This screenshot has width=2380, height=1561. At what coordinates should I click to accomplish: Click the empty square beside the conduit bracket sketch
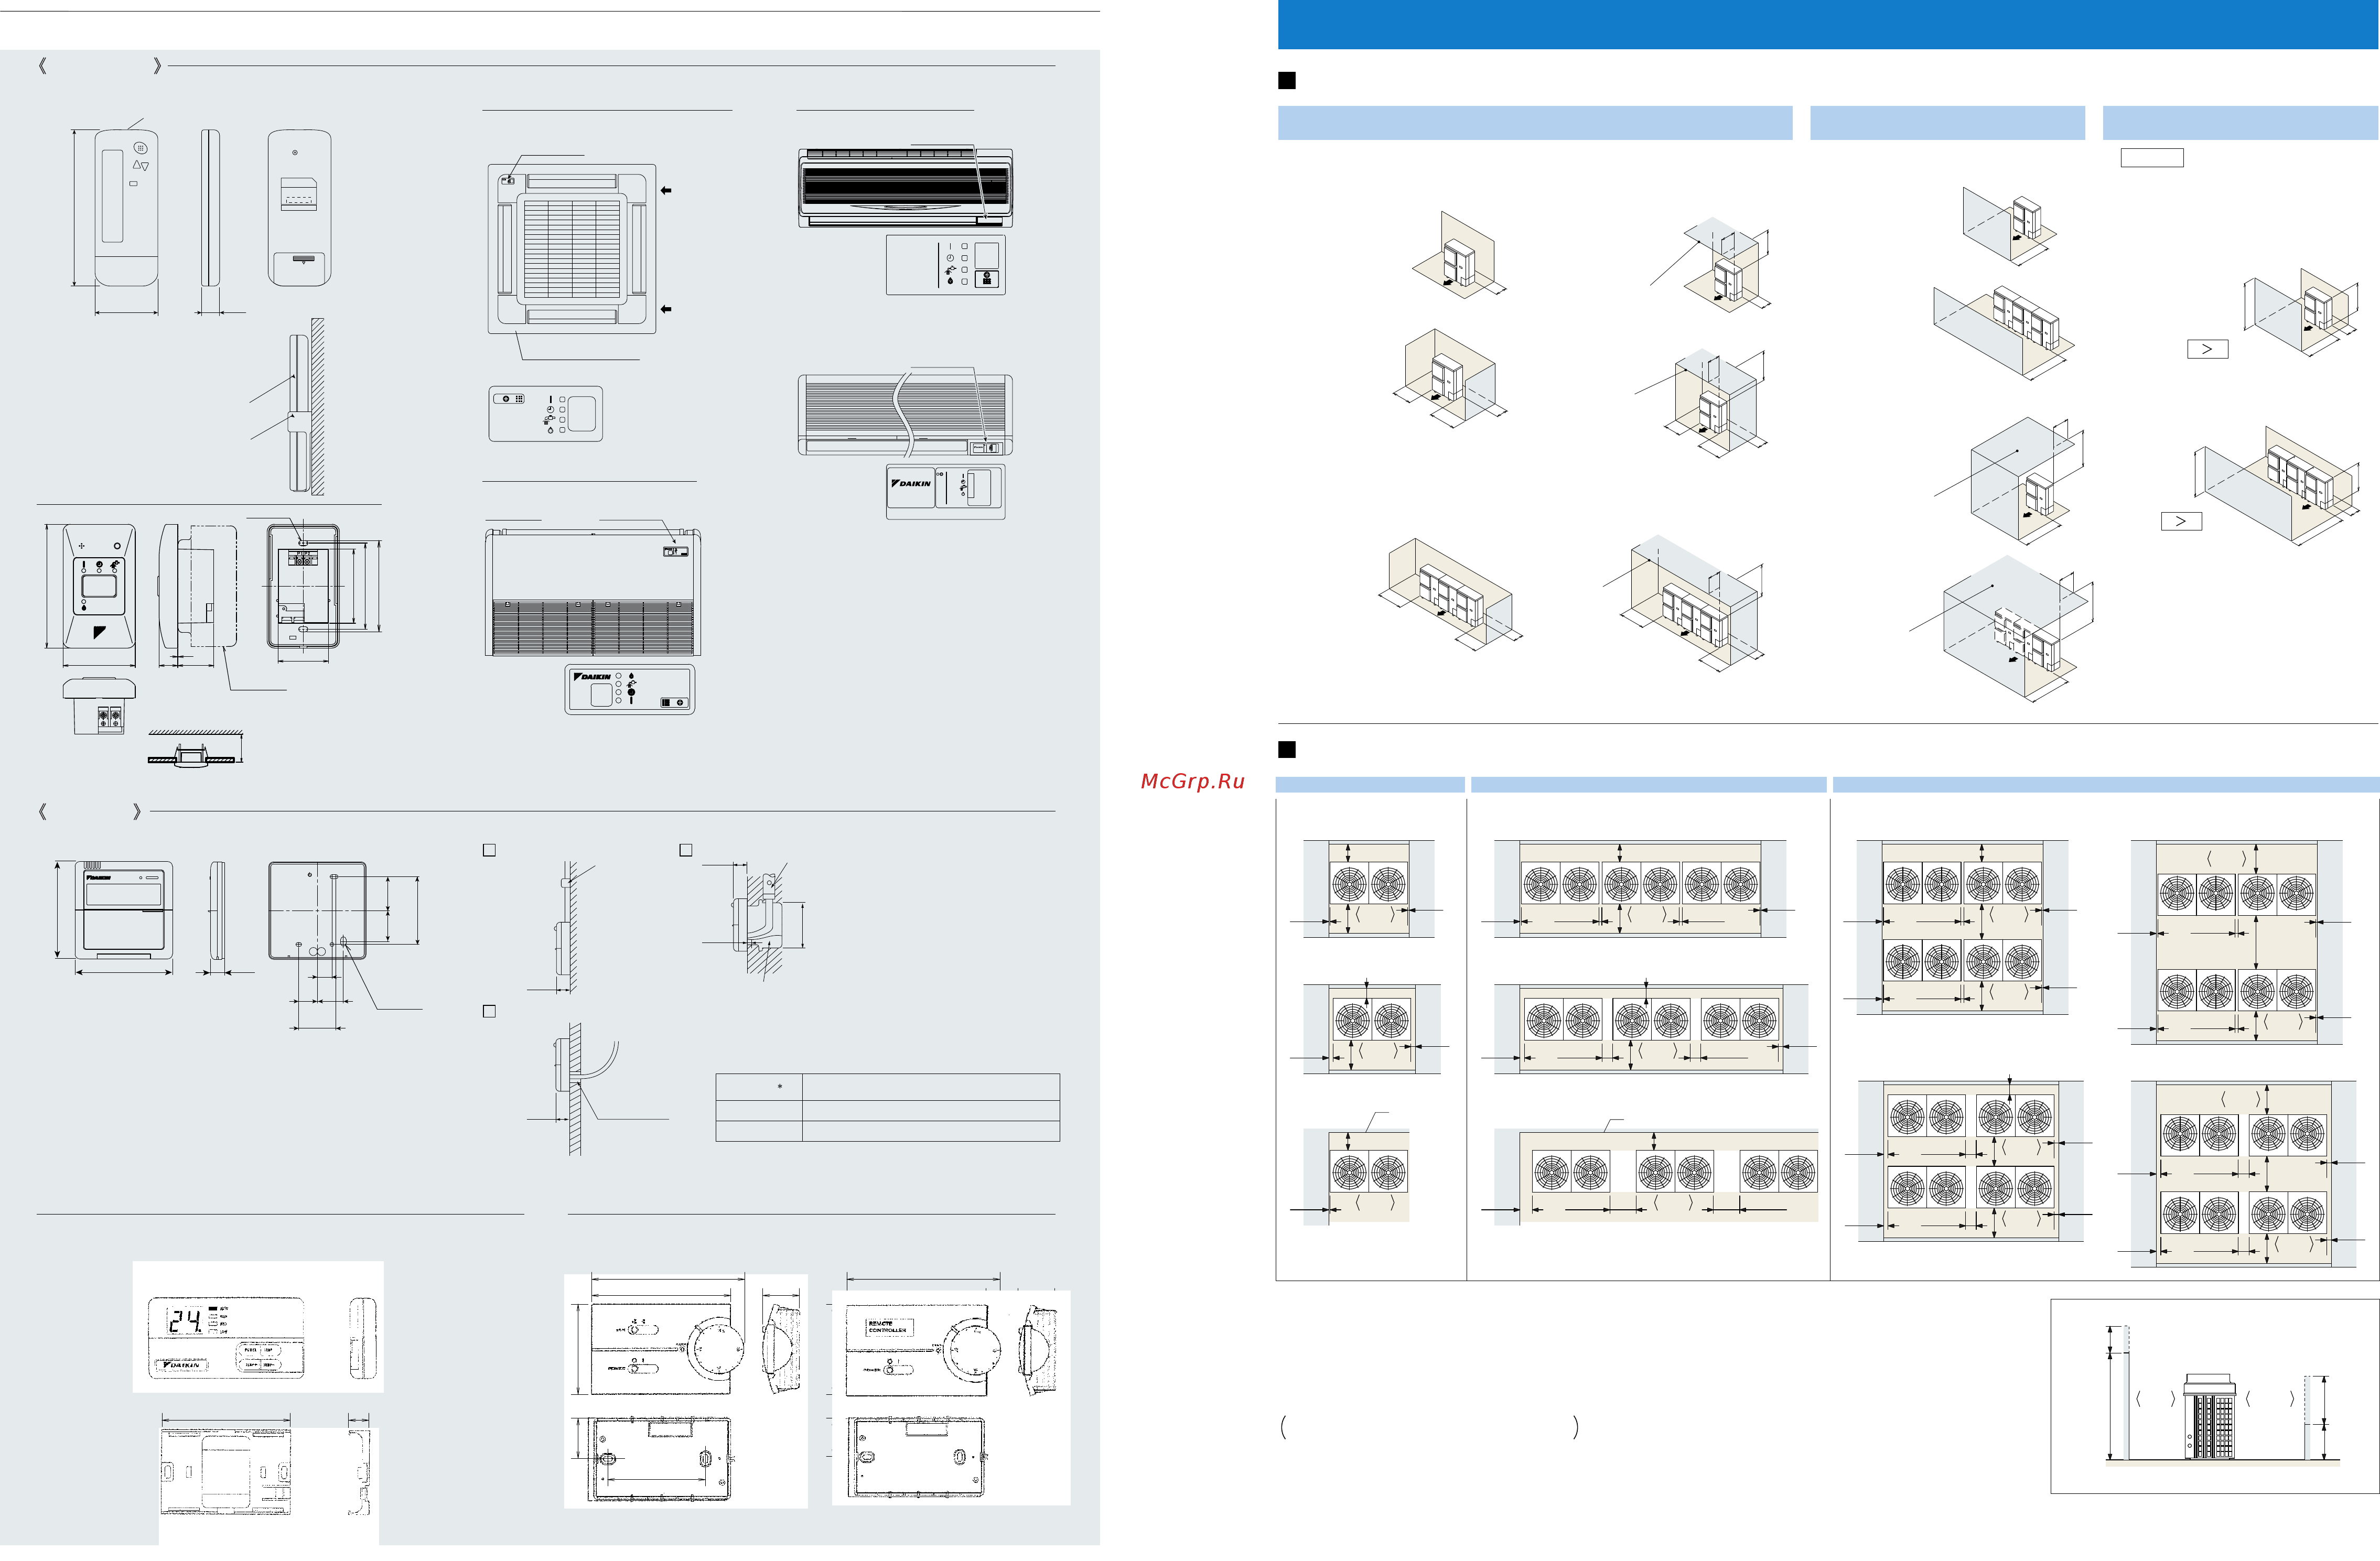tap(686, 851)
